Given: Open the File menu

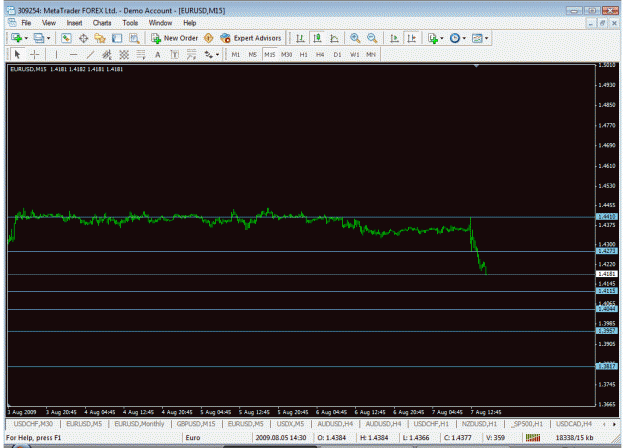Looking at the screenshot, I should [x=26, y=23].
